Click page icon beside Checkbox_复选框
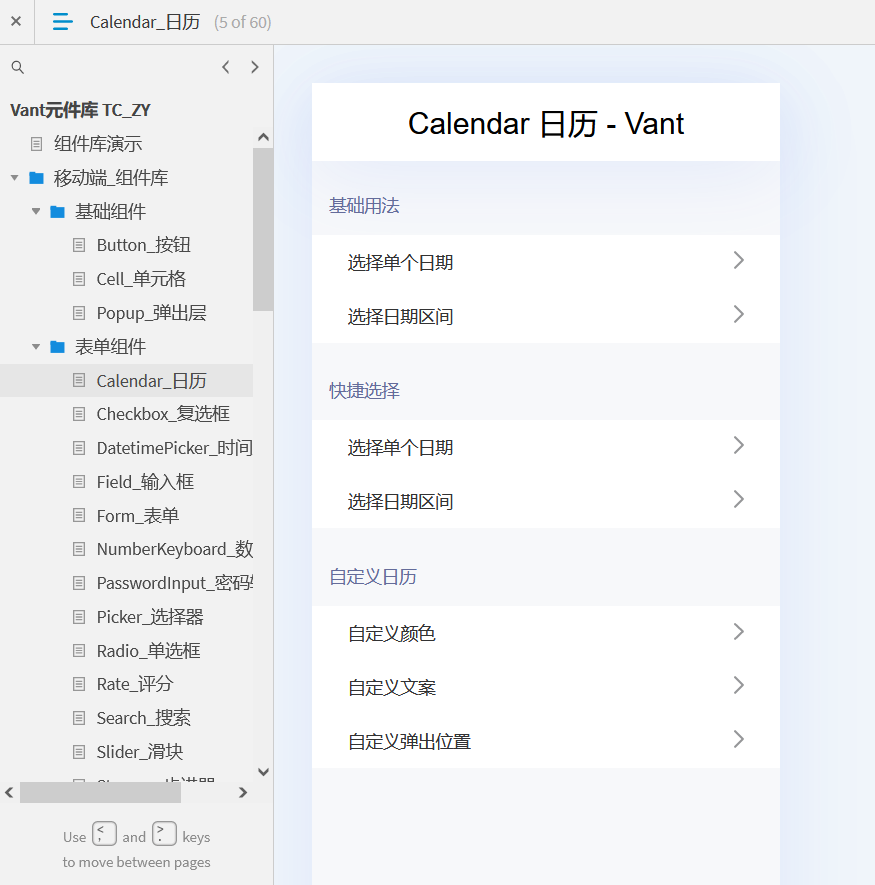 coord(79,414)
